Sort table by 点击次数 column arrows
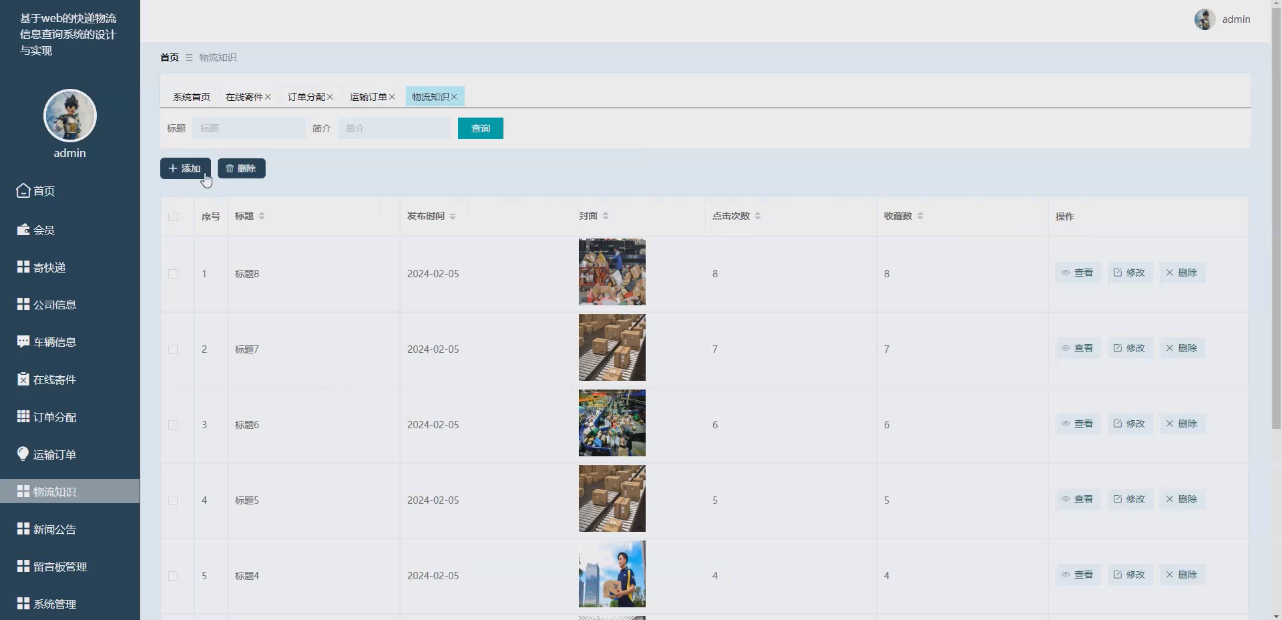 (x=759, y=215)
